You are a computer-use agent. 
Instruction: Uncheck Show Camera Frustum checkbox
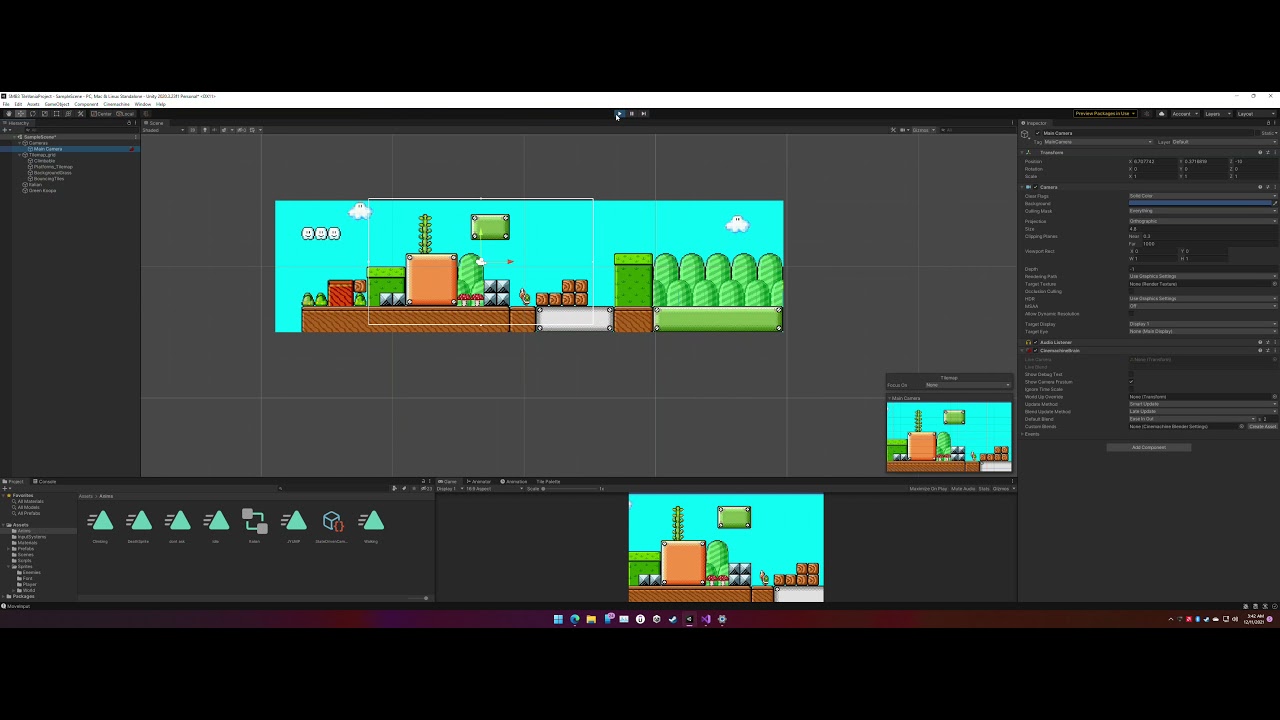[1131, 382]
